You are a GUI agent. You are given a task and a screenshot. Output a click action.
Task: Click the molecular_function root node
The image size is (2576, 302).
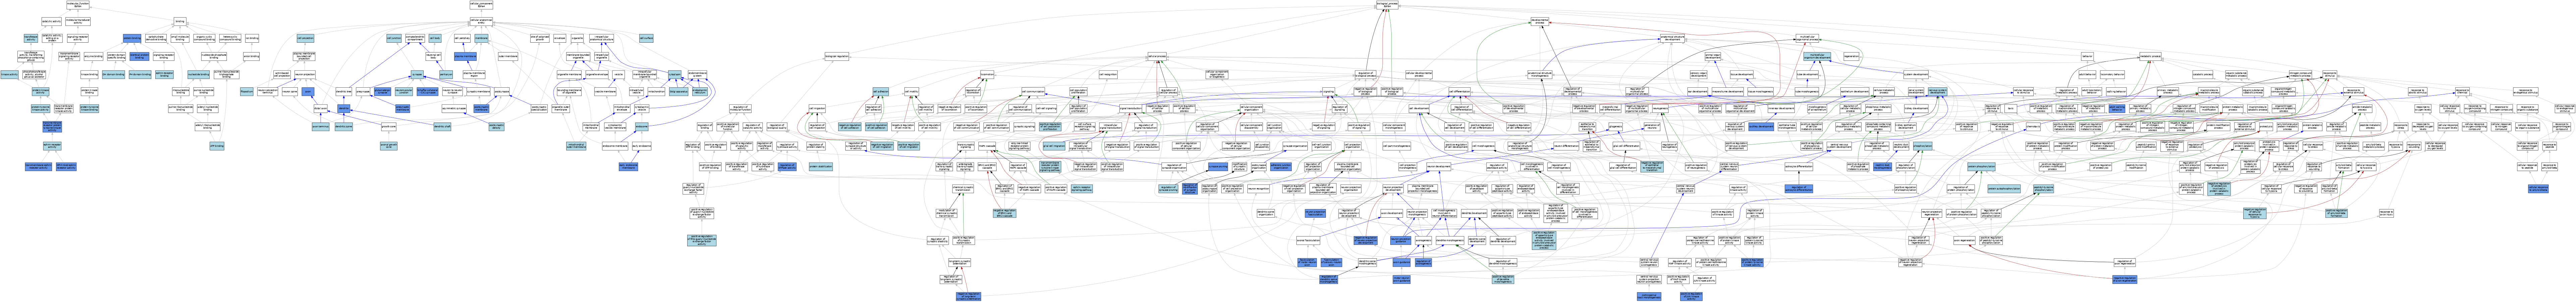point(78,5)
